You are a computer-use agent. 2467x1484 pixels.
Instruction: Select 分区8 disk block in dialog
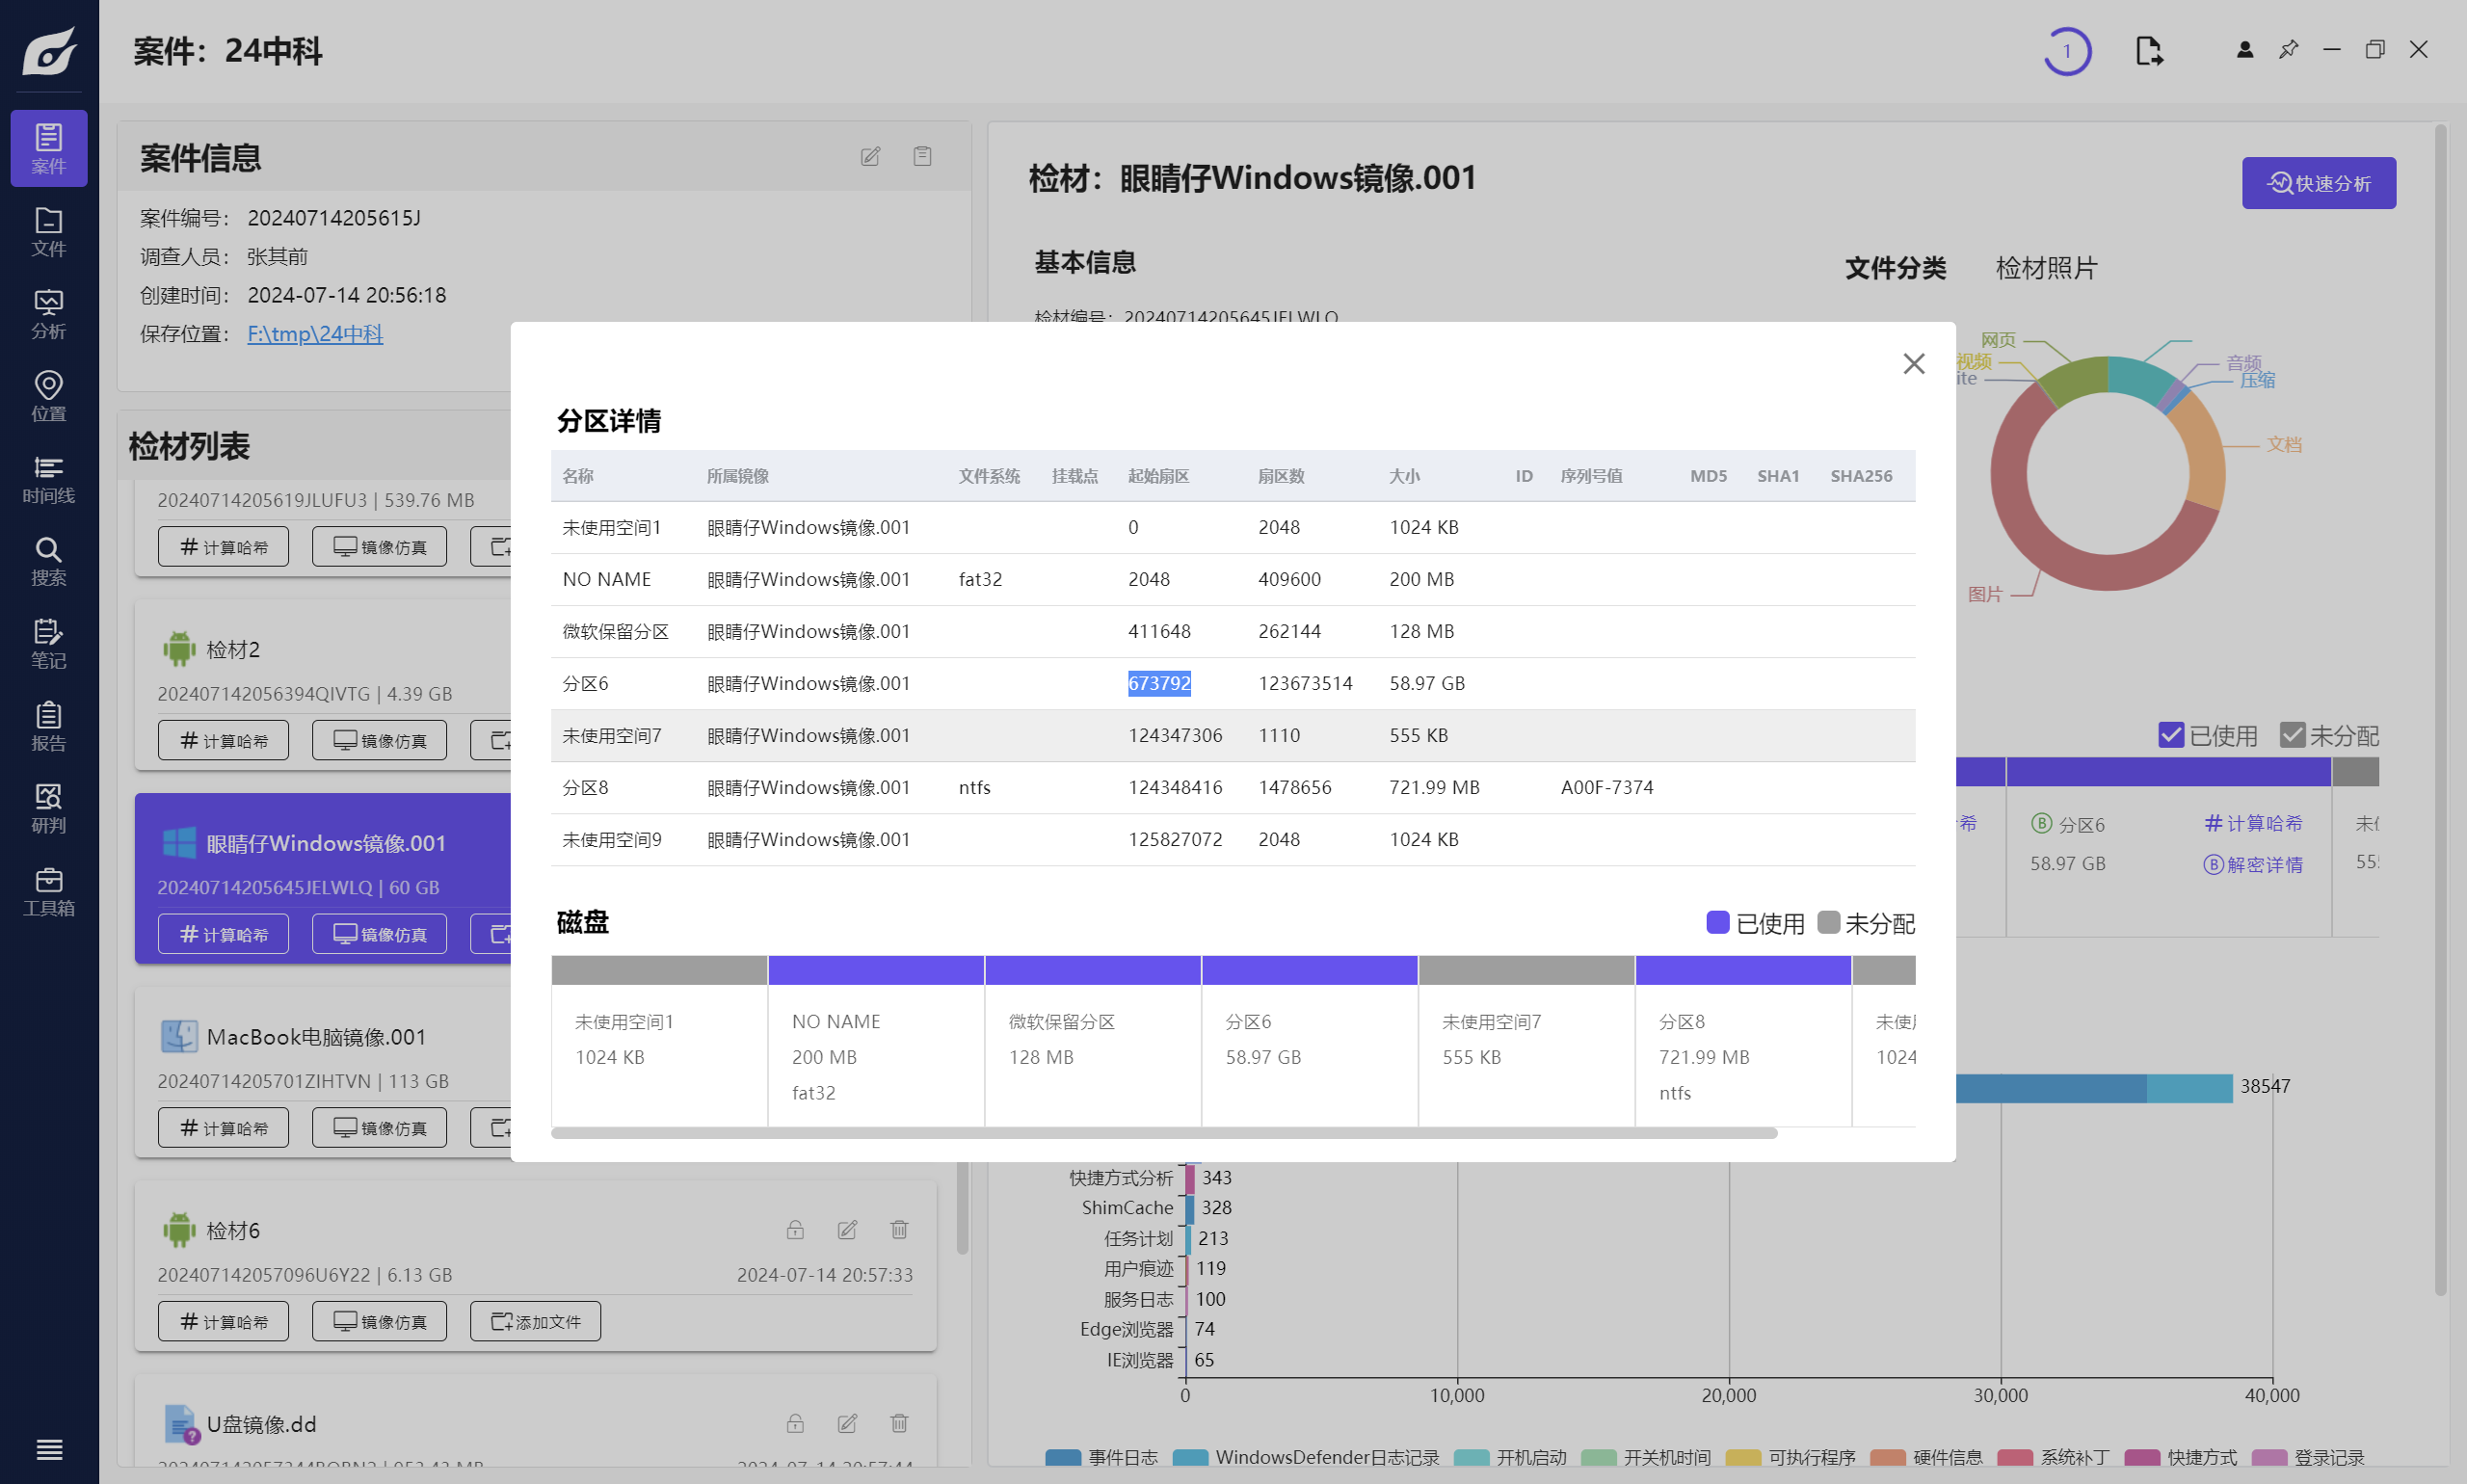(1743, 1041)
